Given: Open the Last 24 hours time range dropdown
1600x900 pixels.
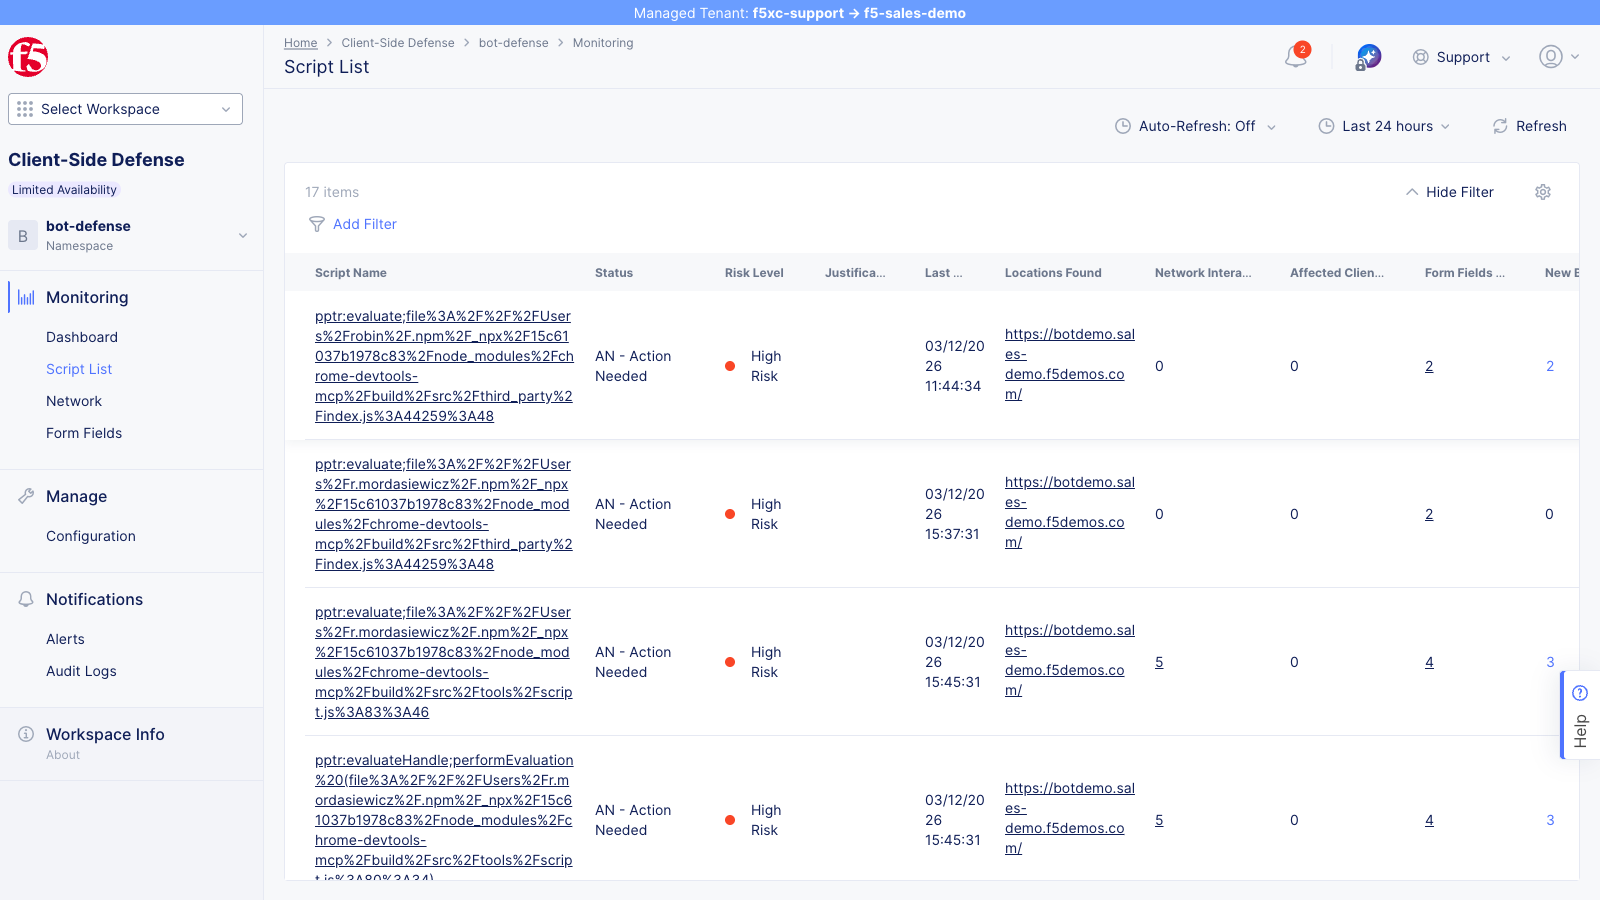Looking at the screenshot, I should point(1384,126).
